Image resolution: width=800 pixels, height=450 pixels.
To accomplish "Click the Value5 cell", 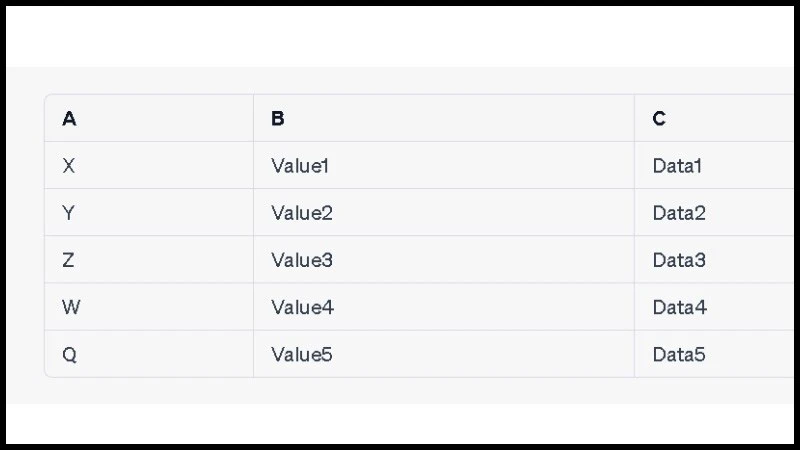I will tap(301, 354).
